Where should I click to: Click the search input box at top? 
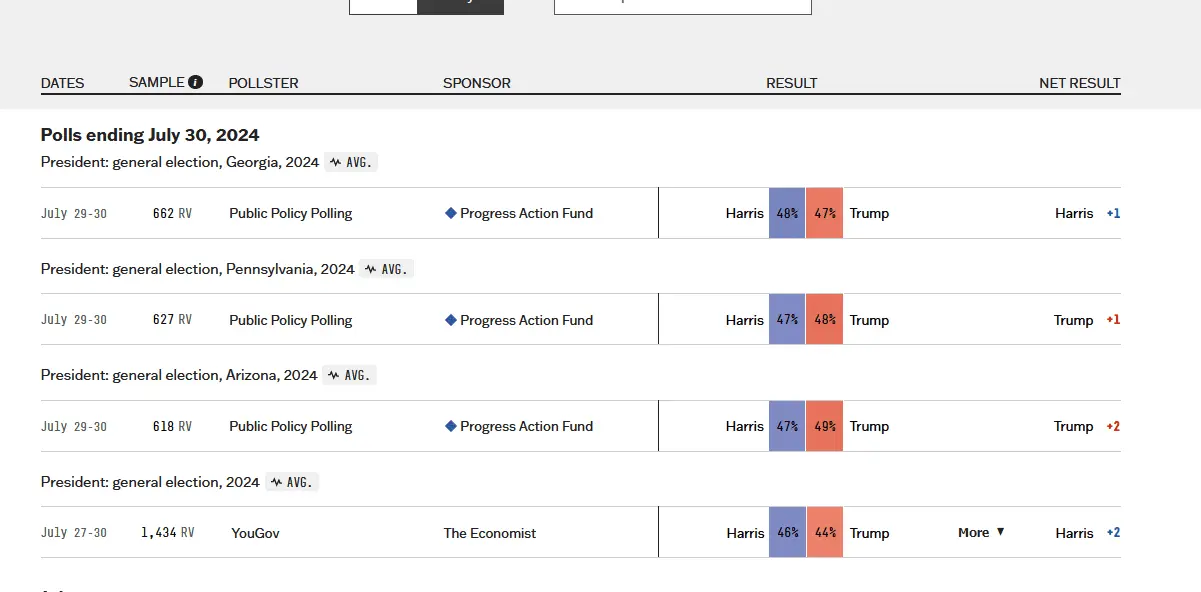682,5
